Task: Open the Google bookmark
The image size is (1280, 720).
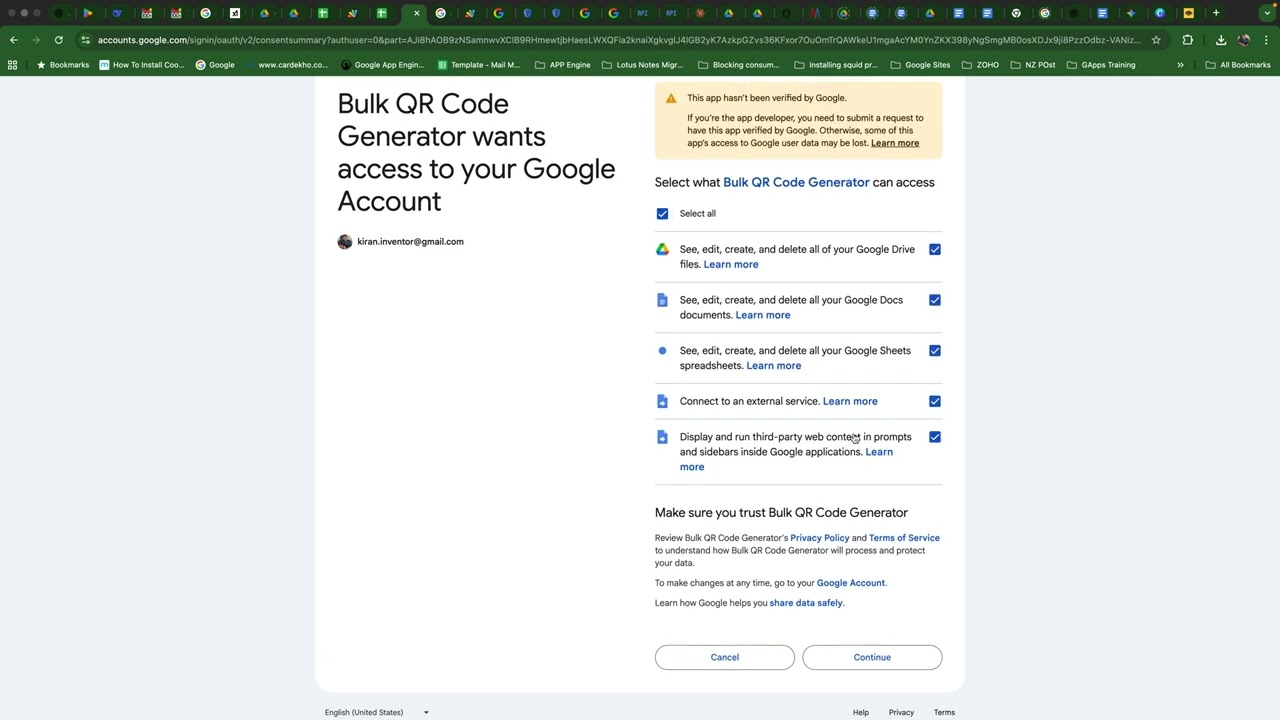Action: 215,65
